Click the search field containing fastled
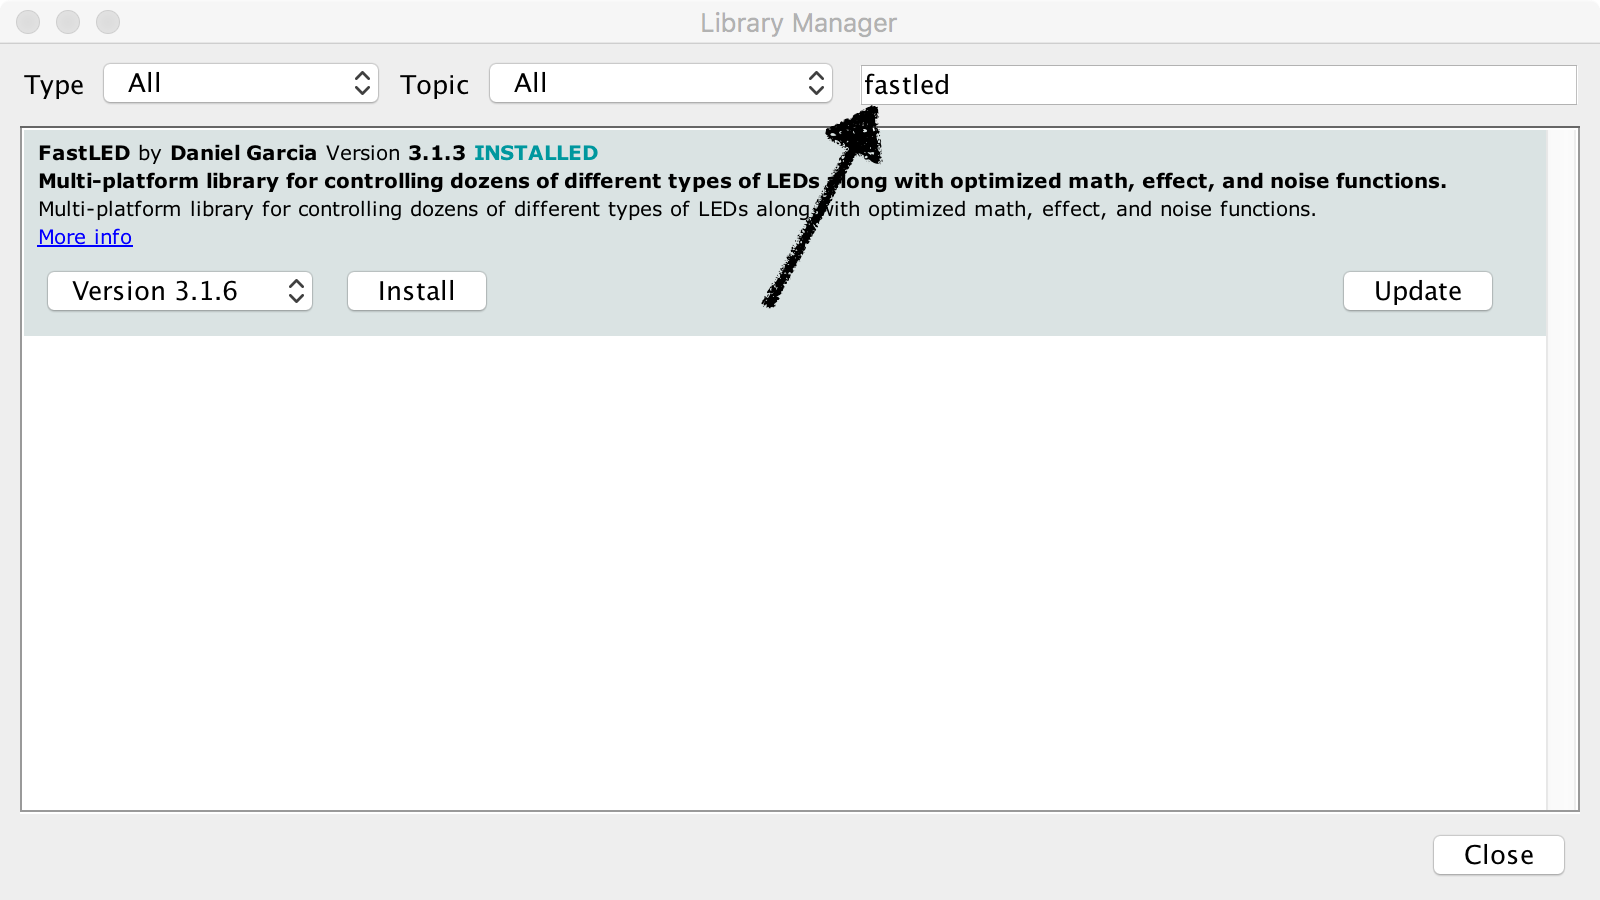 tap(1219, 85)
